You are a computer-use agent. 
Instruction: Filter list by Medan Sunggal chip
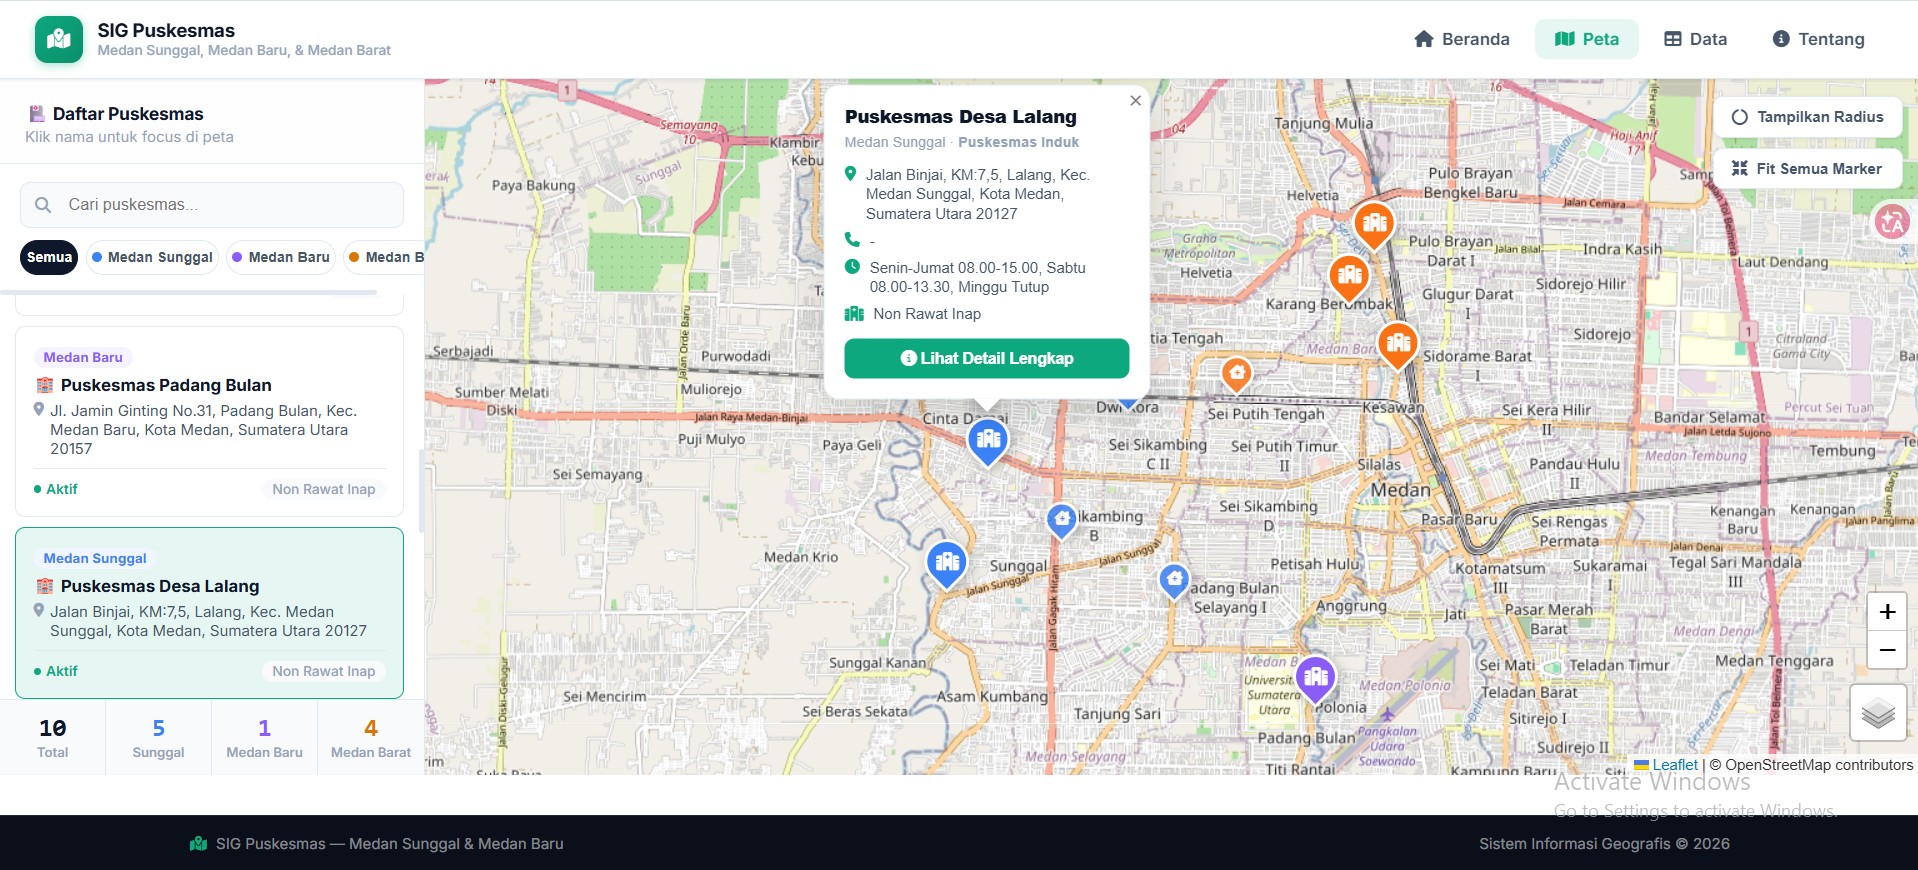pyautogui.click(x=152, y=257)
